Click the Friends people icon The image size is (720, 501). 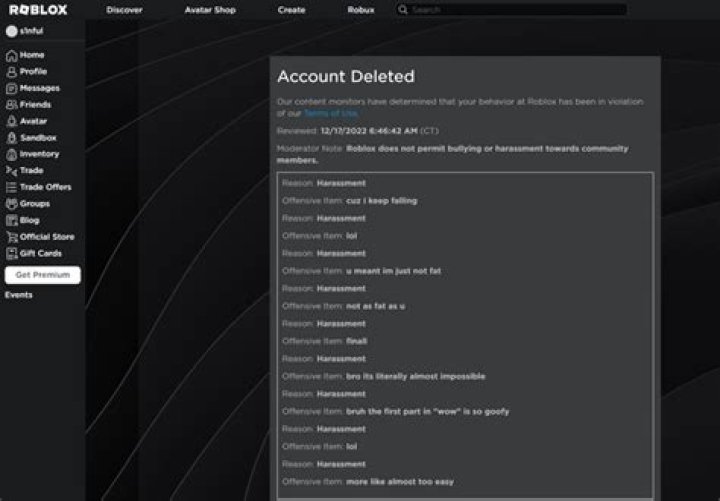point(11,105)
